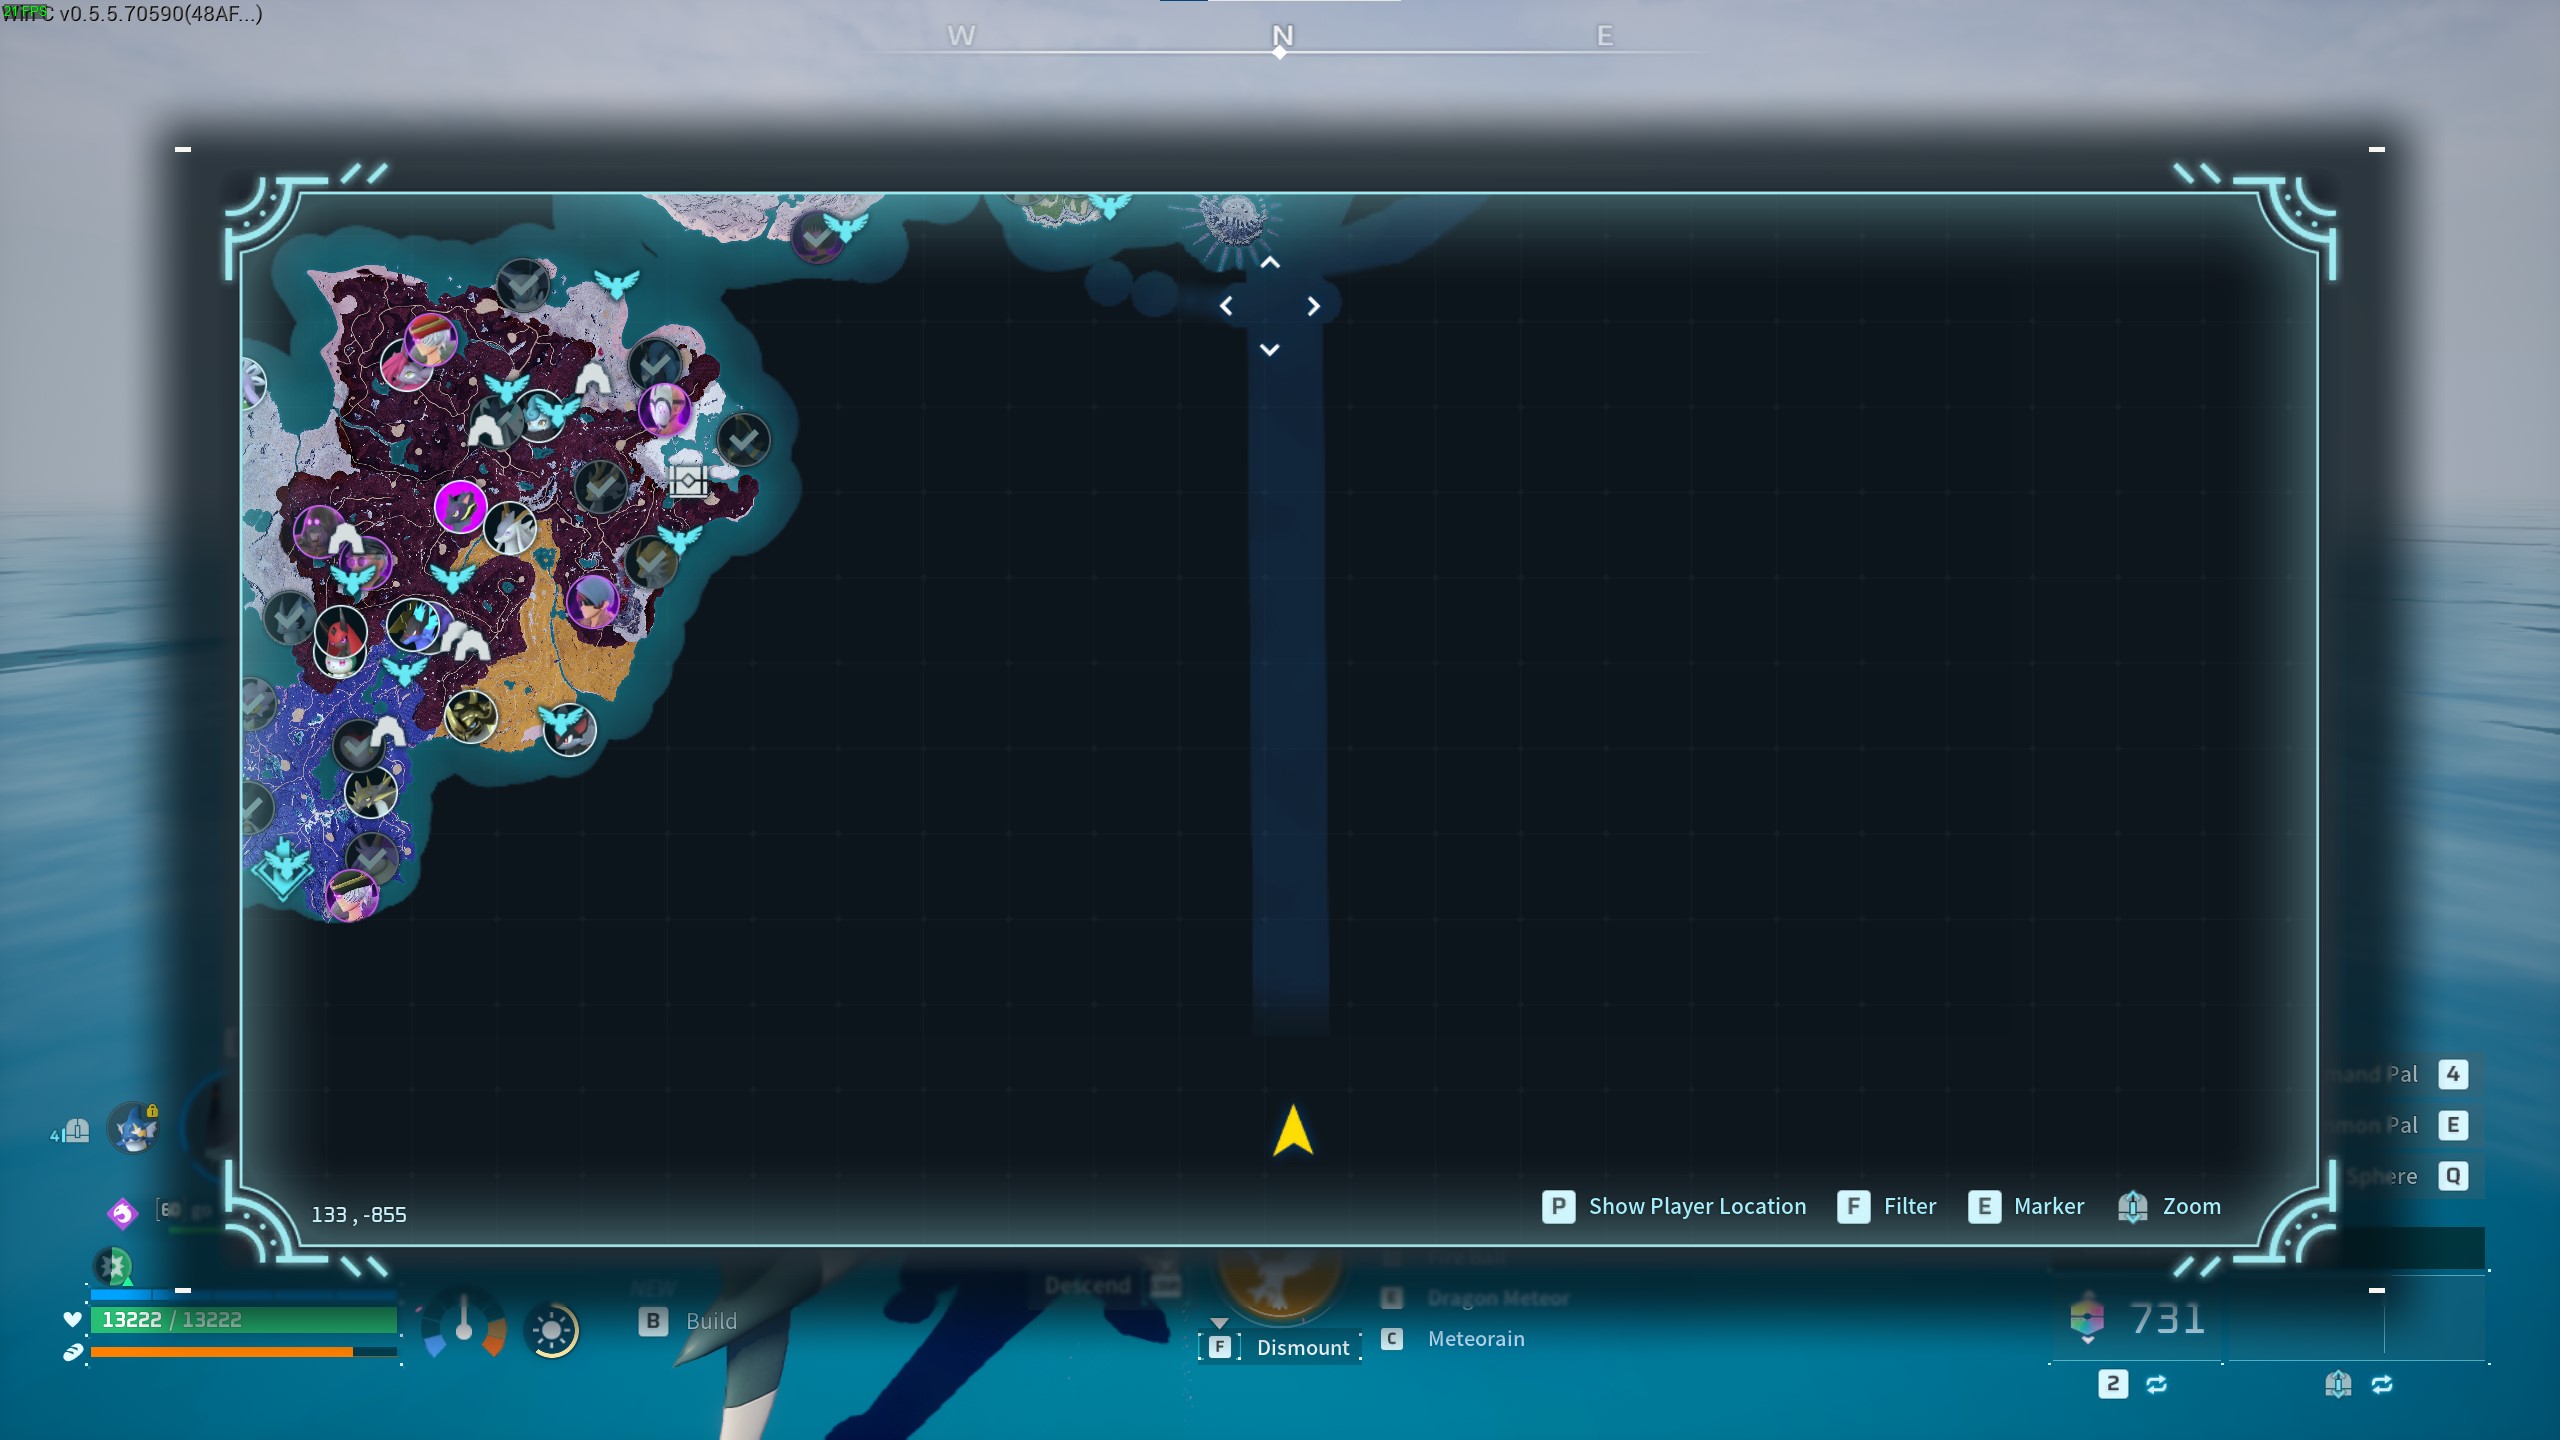Click the mouse swap icon at bottom right
The width and height of the screenshot is (2560, 1440).
(x=2382, y=1384)
